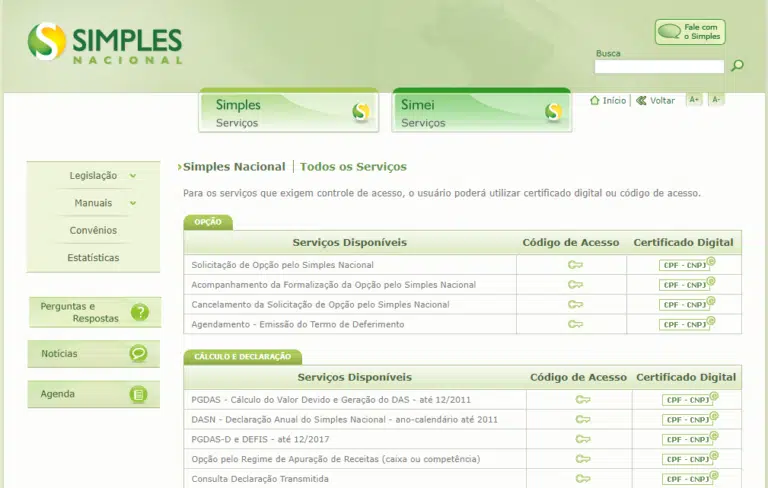768x488 pixels.
Task: Click inside the Busca search field
Action: click(659, 67)
